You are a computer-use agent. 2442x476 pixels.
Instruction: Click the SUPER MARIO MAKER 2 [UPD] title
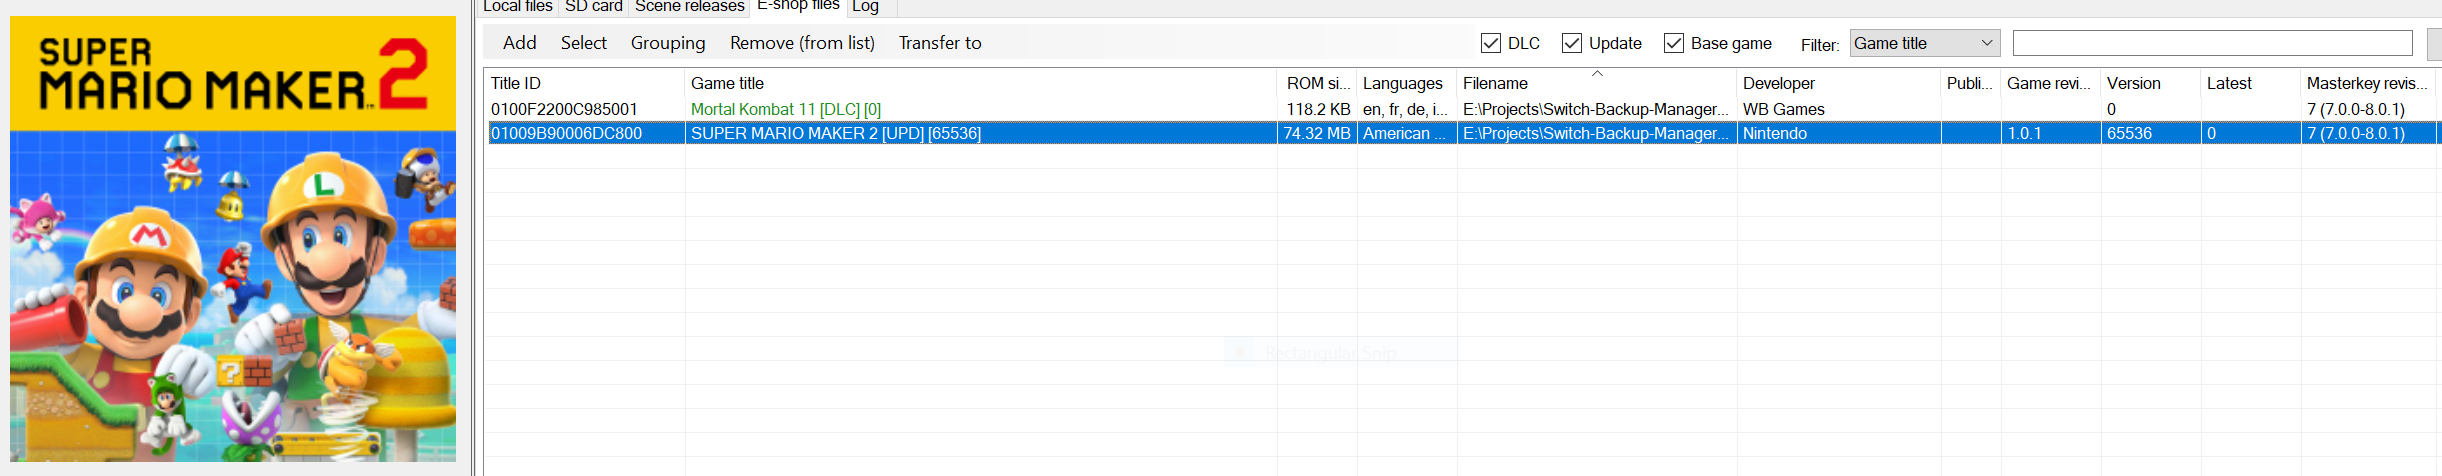click(x=836, y=133)
